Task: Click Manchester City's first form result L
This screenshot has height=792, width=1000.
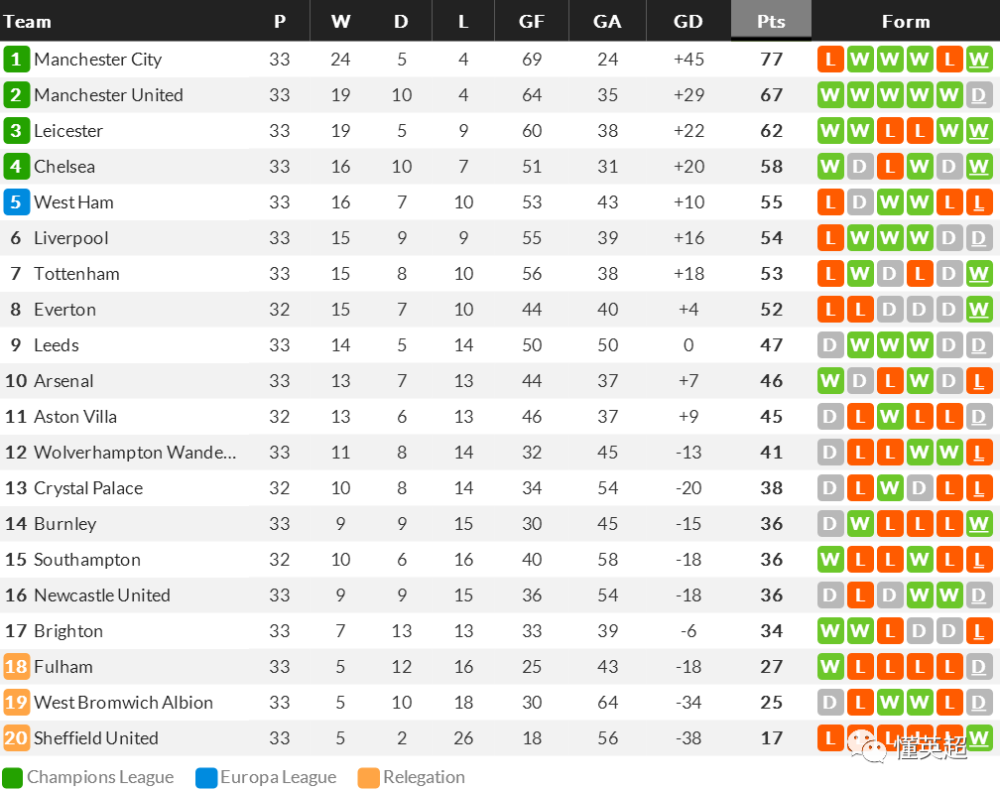Action: tap(830, 59)
